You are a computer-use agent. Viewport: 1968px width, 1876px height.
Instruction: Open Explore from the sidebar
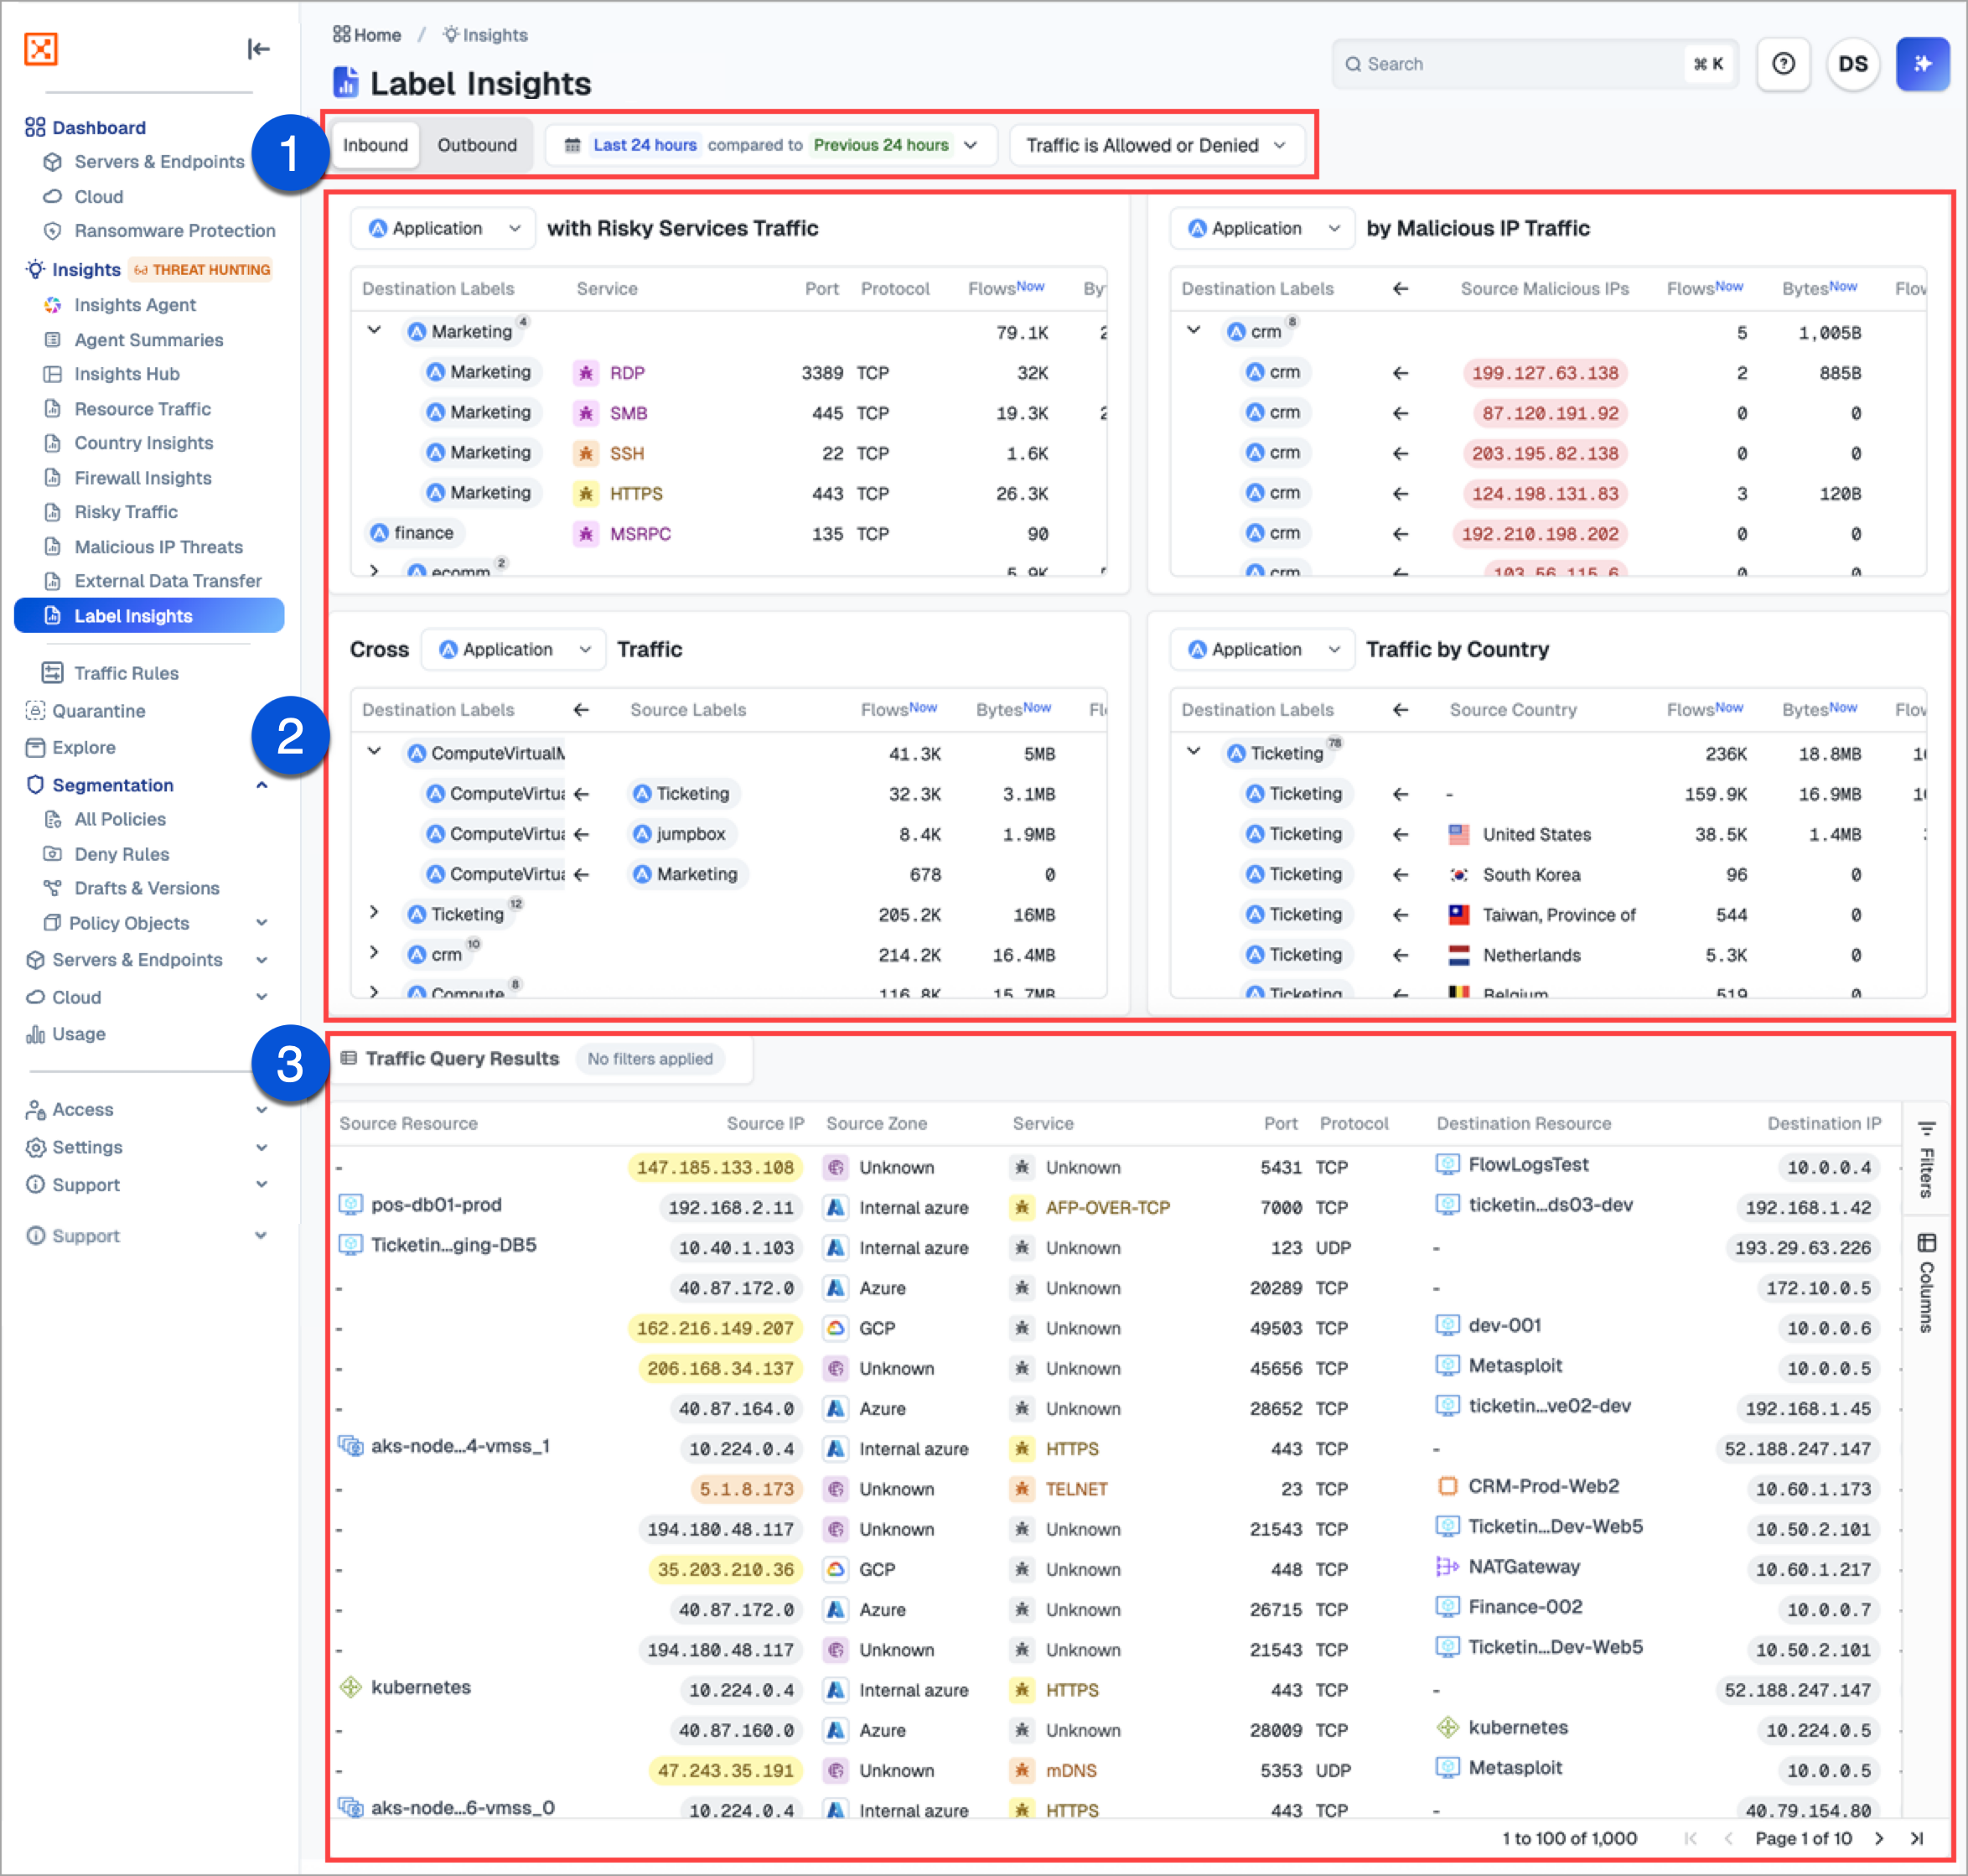pyautogui.click(x=84, y=747)
